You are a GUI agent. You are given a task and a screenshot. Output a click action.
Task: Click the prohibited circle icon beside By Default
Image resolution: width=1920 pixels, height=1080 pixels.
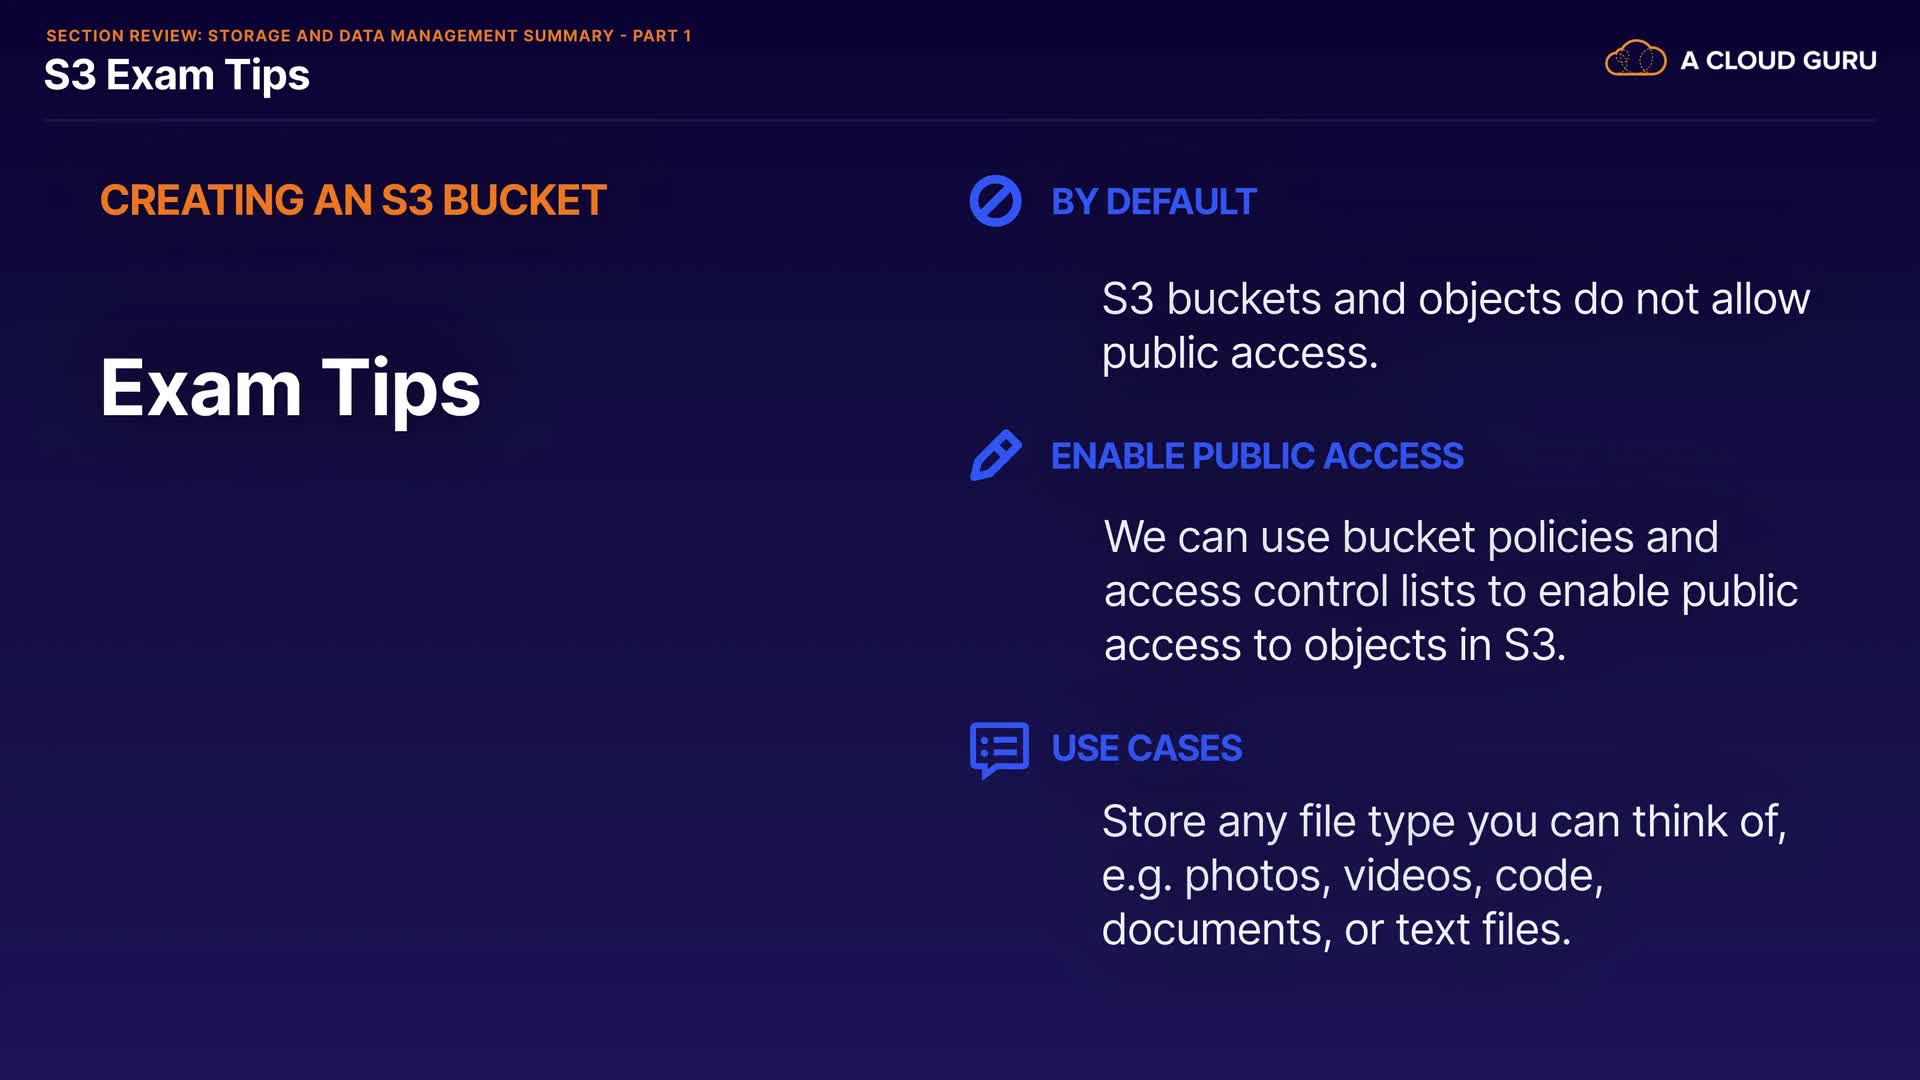(995, 201)
